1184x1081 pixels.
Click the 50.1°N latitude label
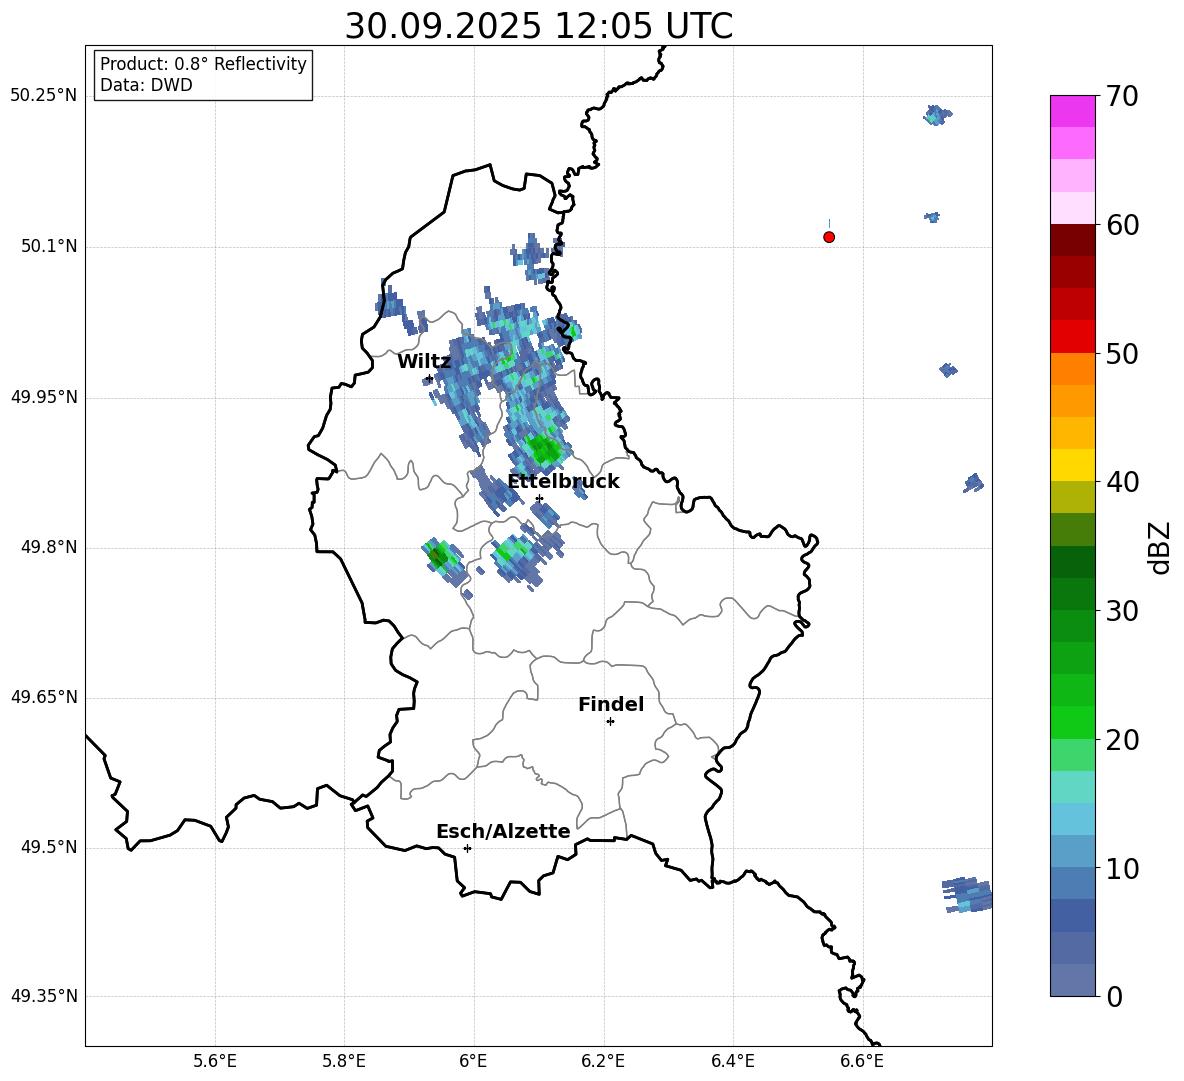(50, 247)
